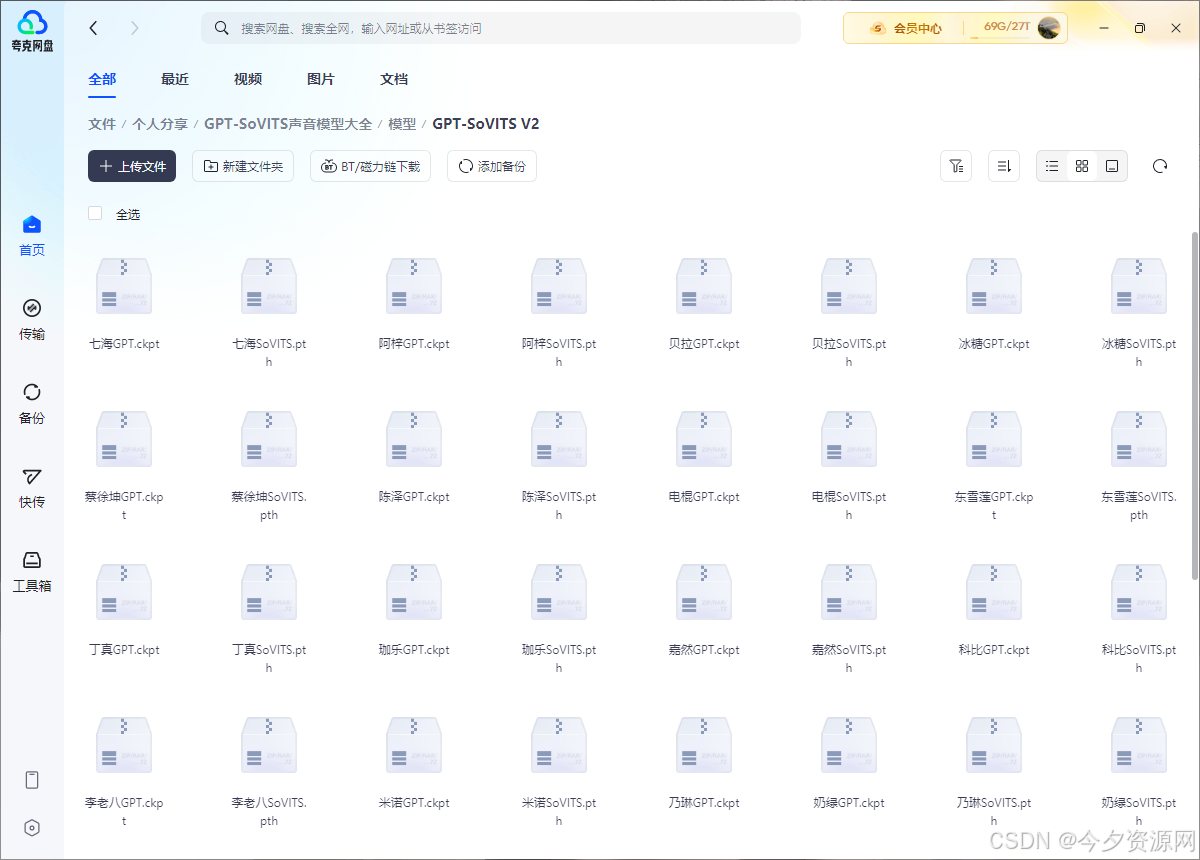Select the 科比GPT.ckpt file icon
Viewport: 1200px width, 860px height.
pyautogui.click(x=994, y=592)
